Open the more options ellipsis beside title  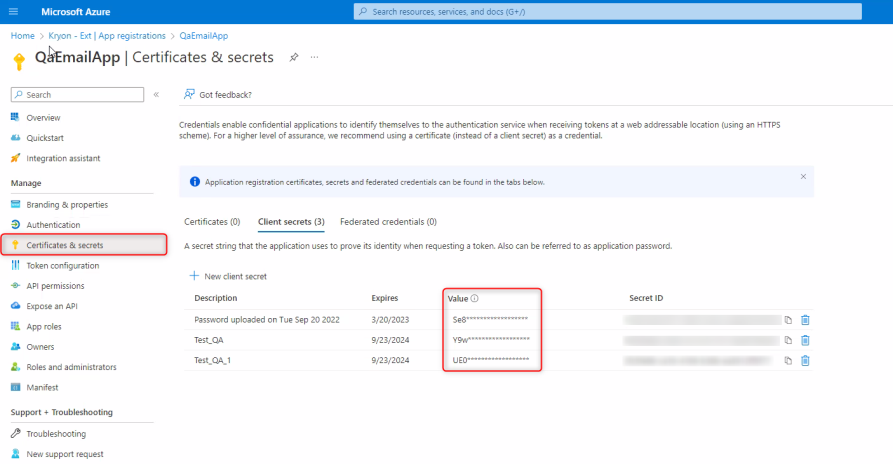tap(315, 58)
